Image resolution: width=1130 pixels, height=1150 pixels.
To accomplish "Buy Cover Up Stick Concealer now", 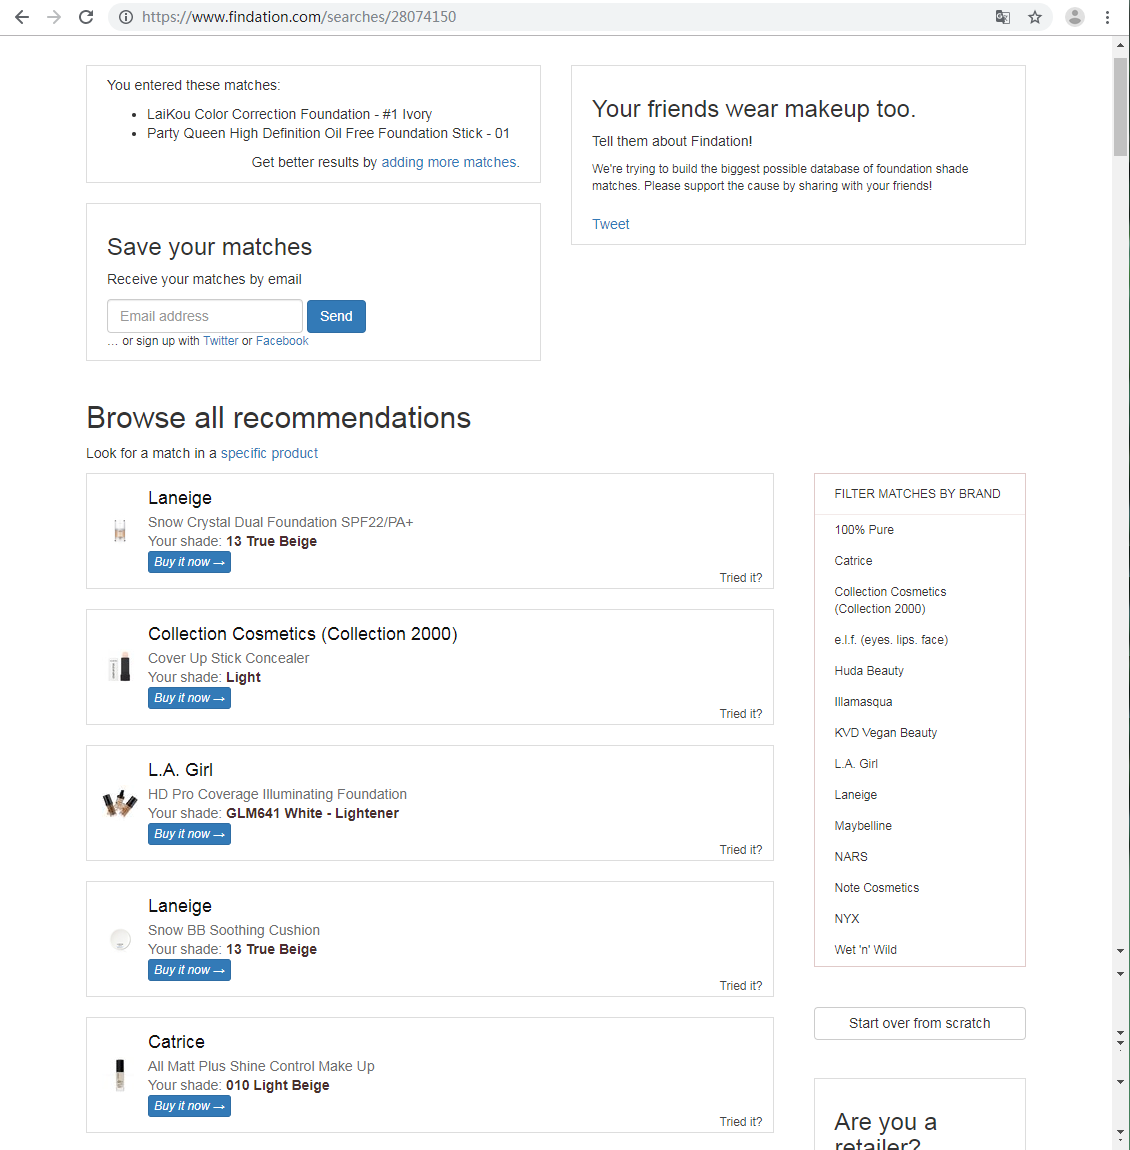I will point(189,698).
